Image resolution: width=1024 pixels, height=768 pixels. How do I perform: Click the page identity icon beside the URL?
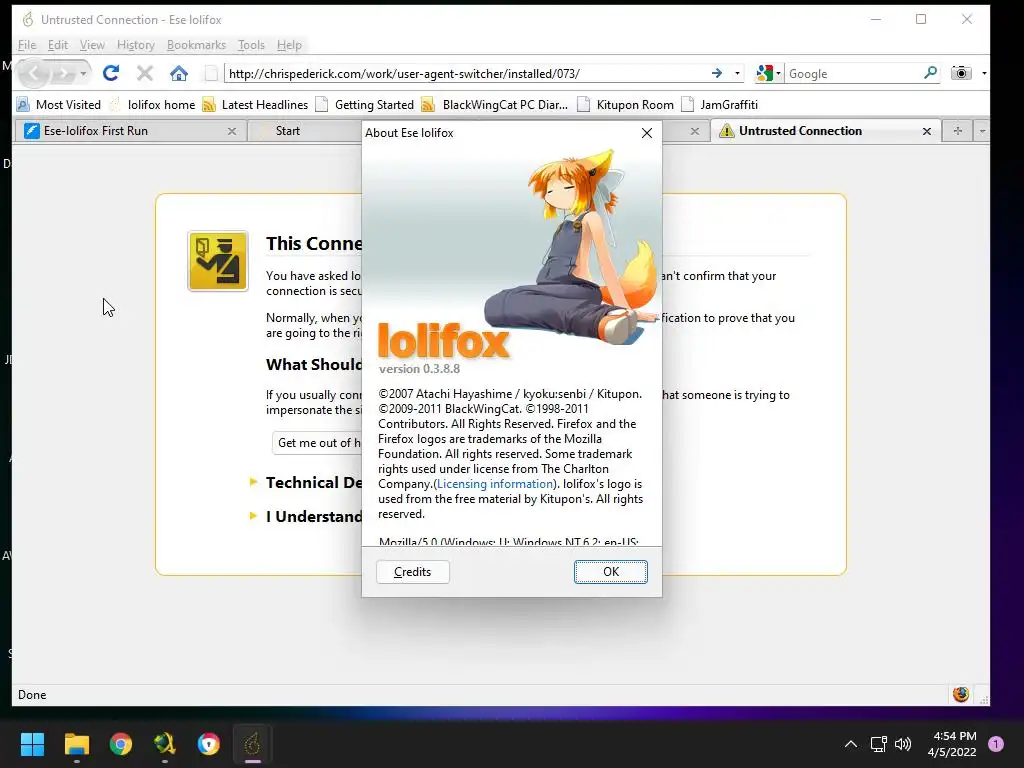click(x=210, y=74)
